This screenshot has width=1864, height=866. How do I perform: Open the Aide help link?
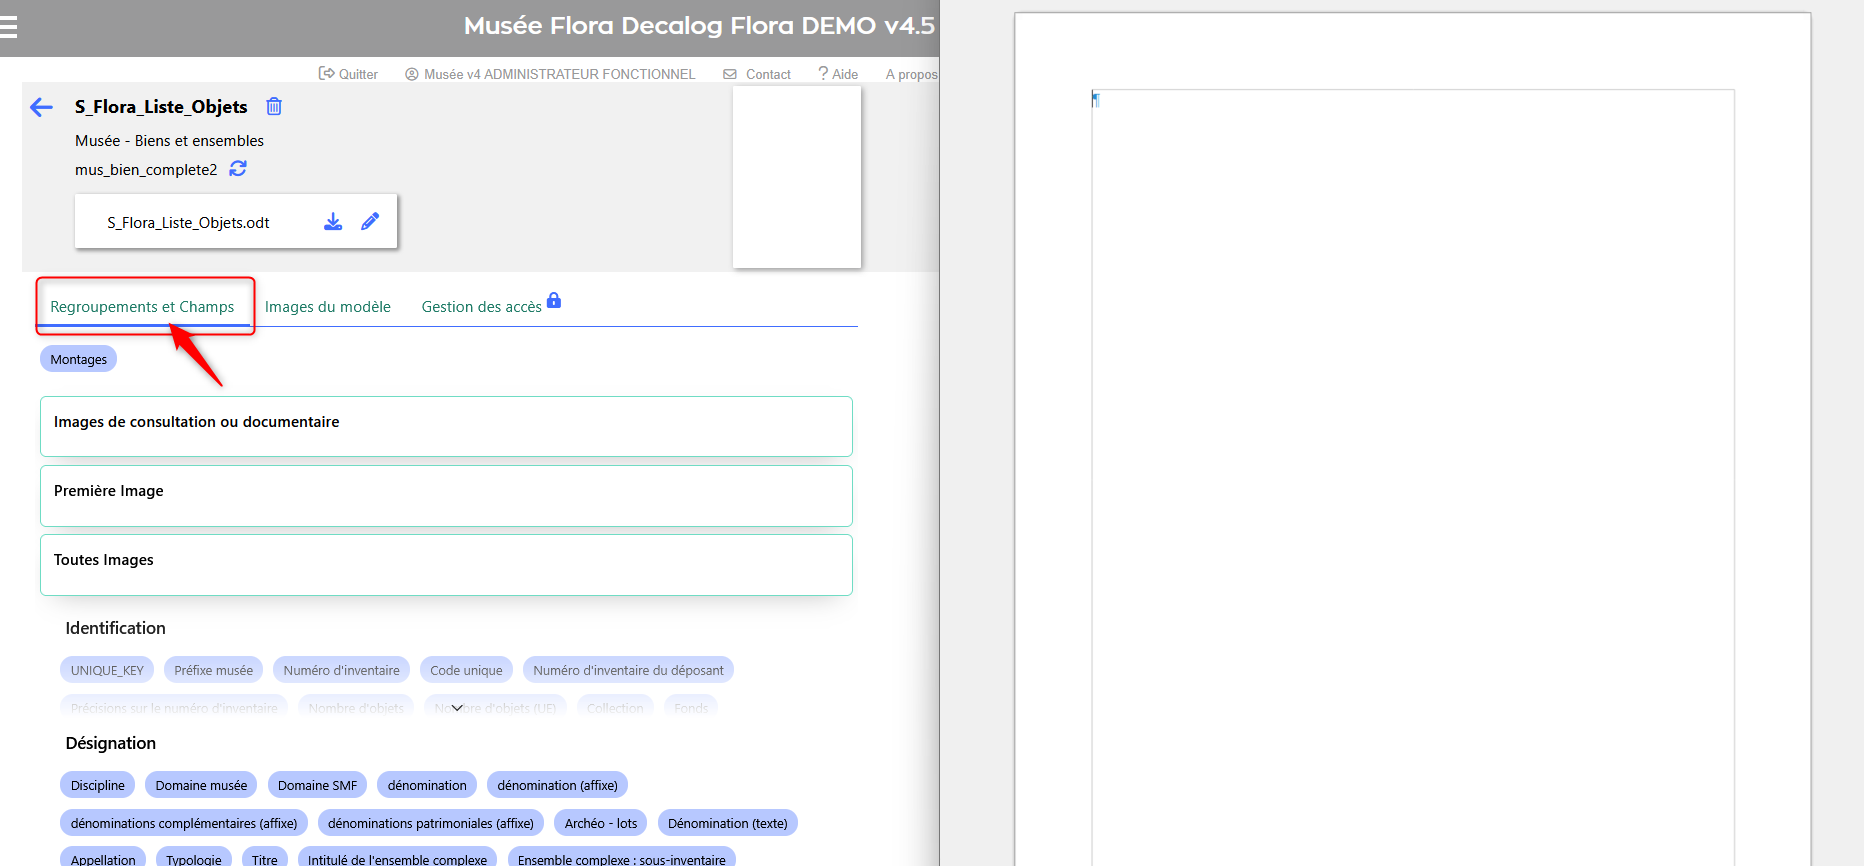[x=838, y=74]
